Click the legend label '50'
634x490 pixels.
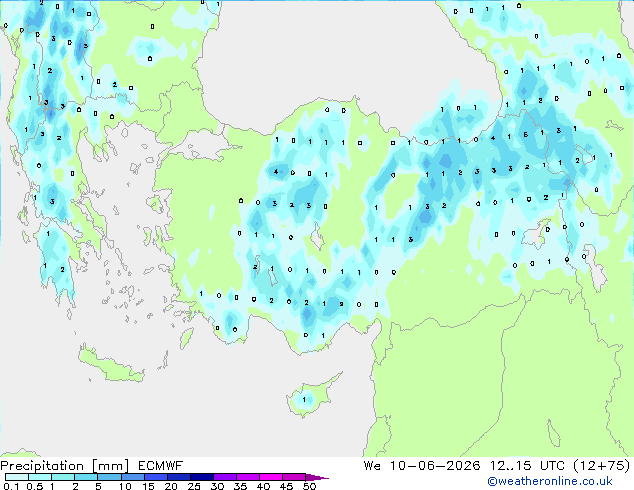pyautogui.click(x=309, y=486)
